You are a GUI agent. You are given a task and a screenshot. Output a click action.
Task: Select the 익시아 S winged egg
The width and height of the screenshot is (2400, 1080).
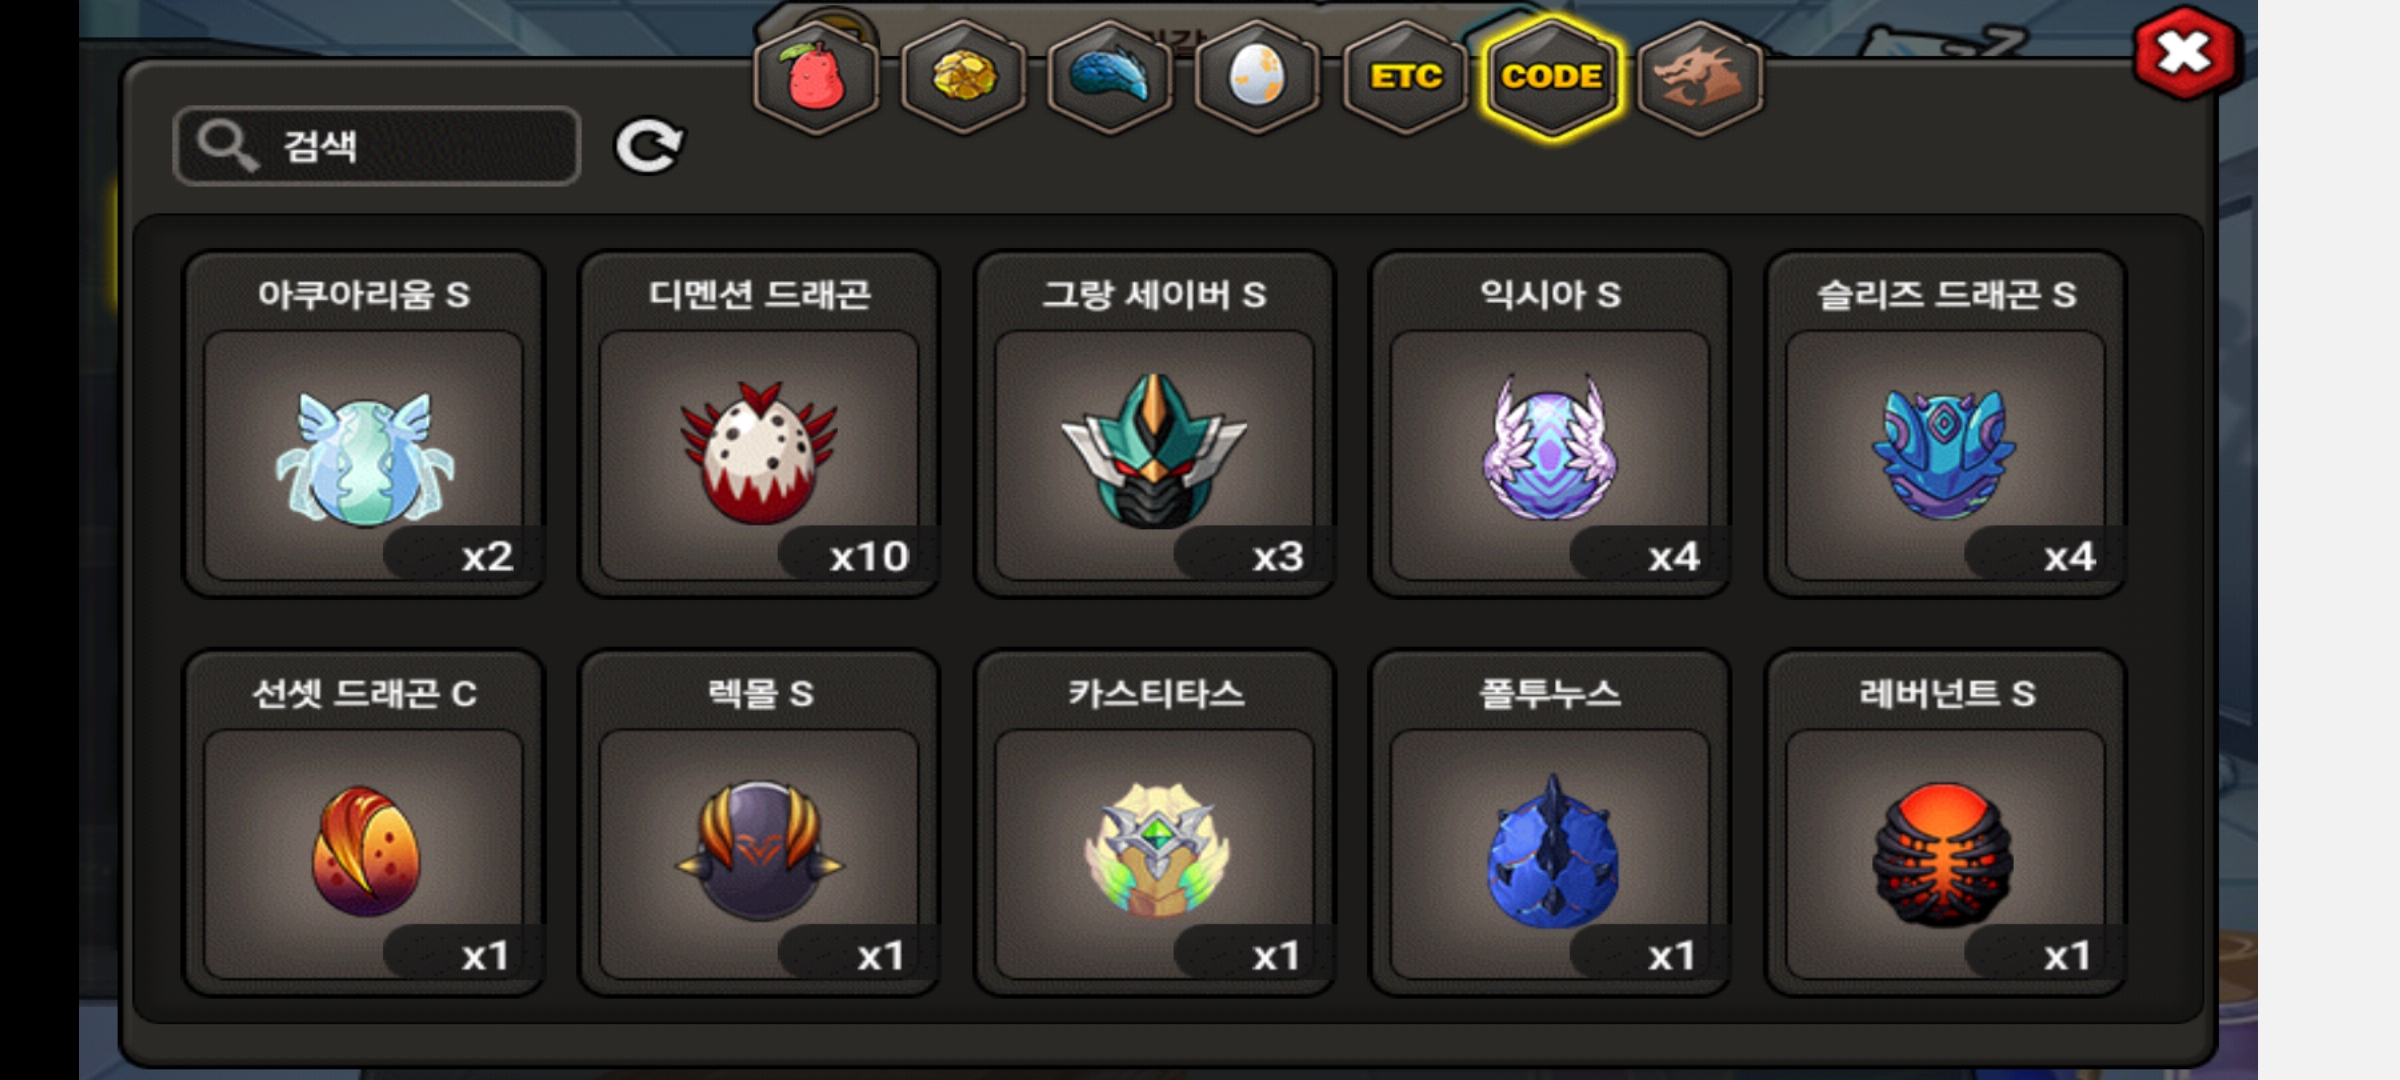[x=1550, y=424]
